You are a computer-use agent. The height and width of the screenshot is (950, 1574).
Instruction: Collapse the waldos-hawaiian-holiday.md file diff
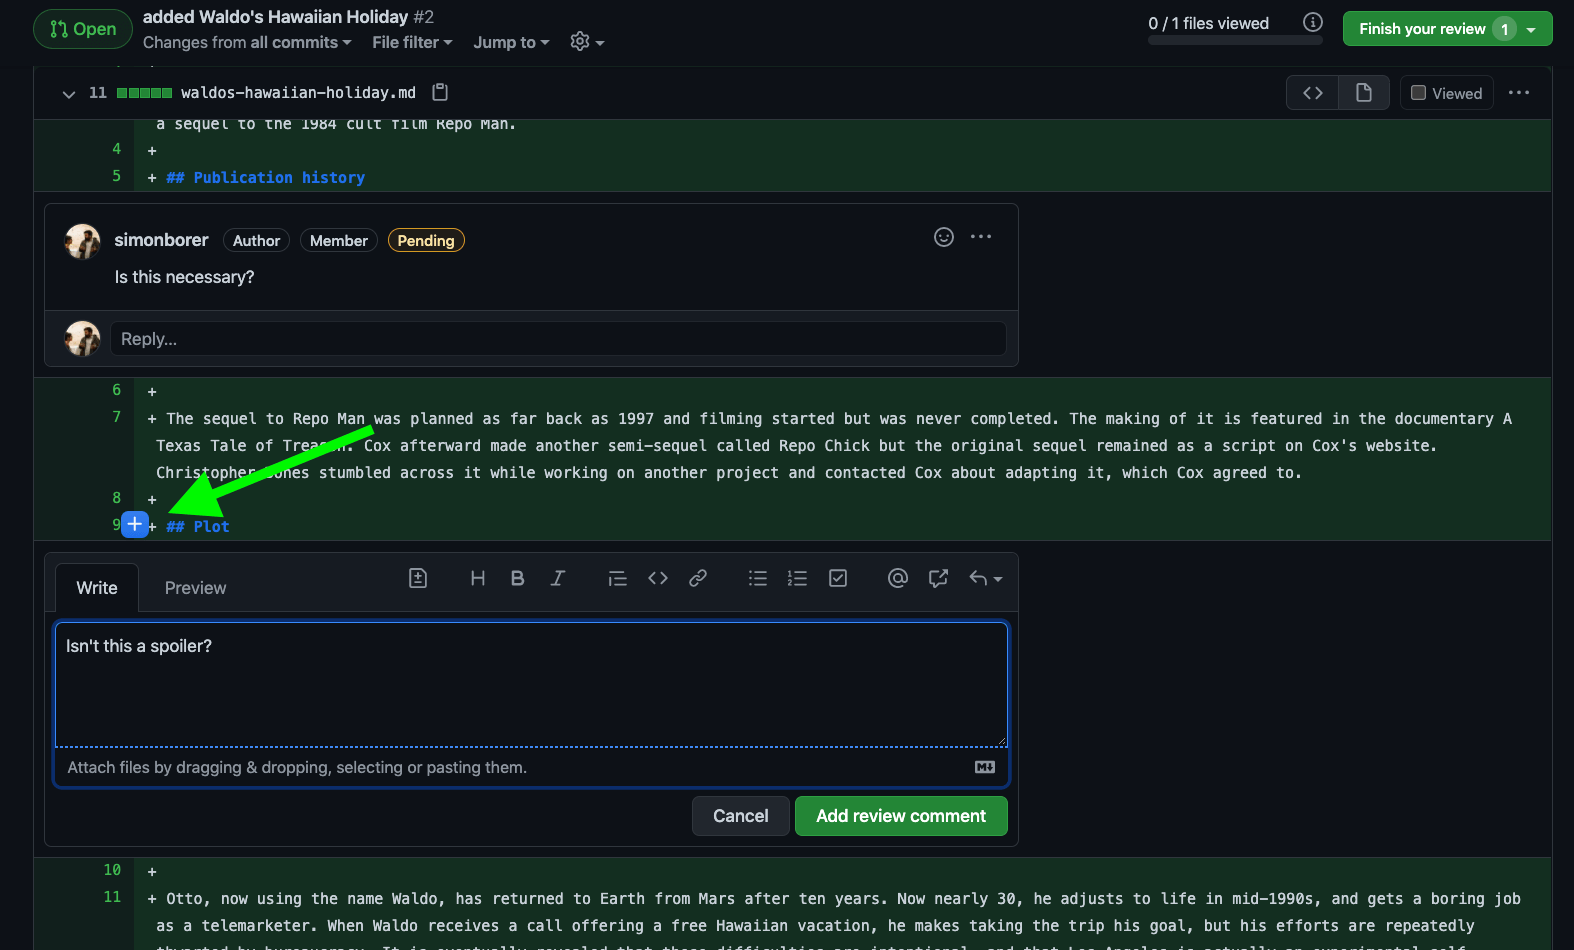coord(69,93)
